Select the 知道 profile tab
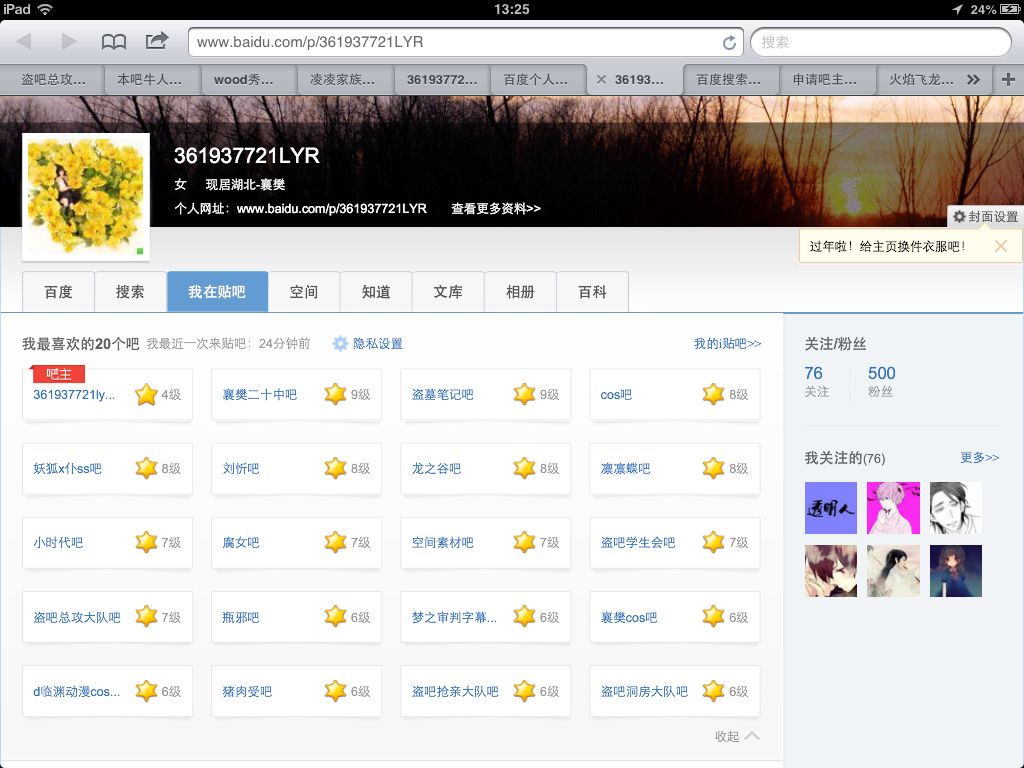 (376, 292)
